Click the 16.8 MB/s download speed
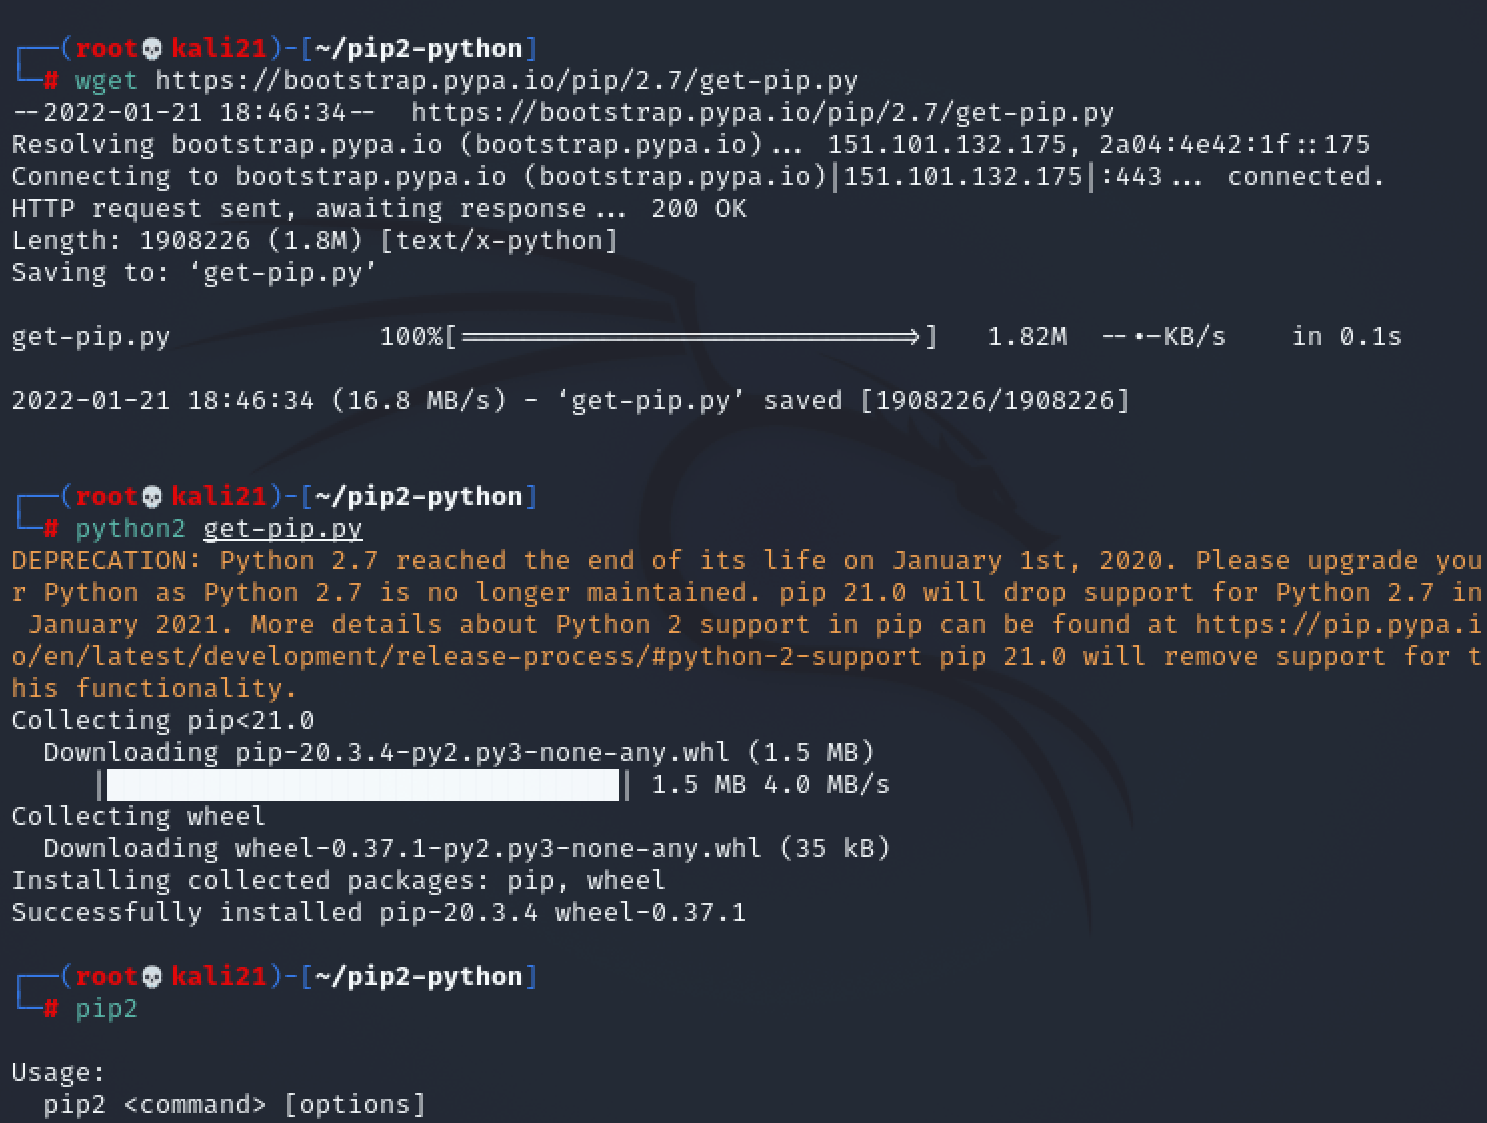1487x1123 pixels. pos(419,401)
